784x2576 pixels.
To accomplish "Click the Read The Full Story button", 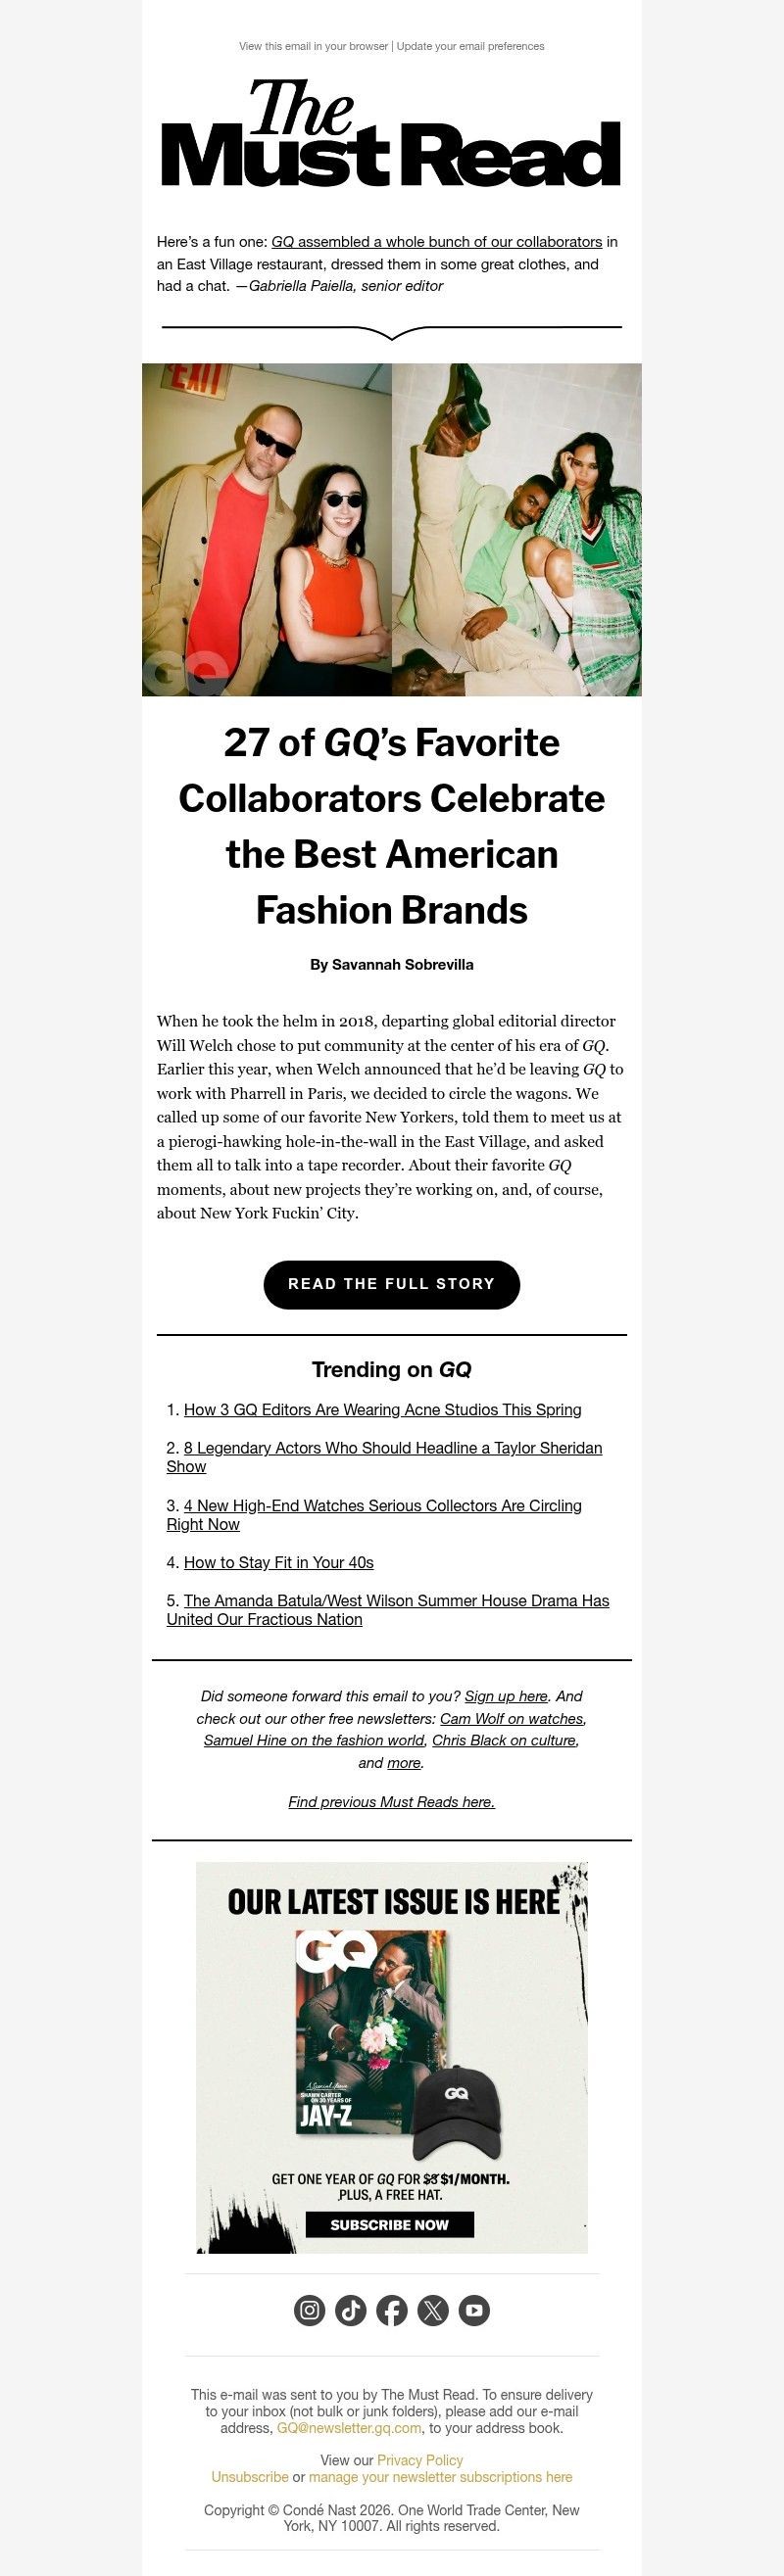I will coord(391,1284).
